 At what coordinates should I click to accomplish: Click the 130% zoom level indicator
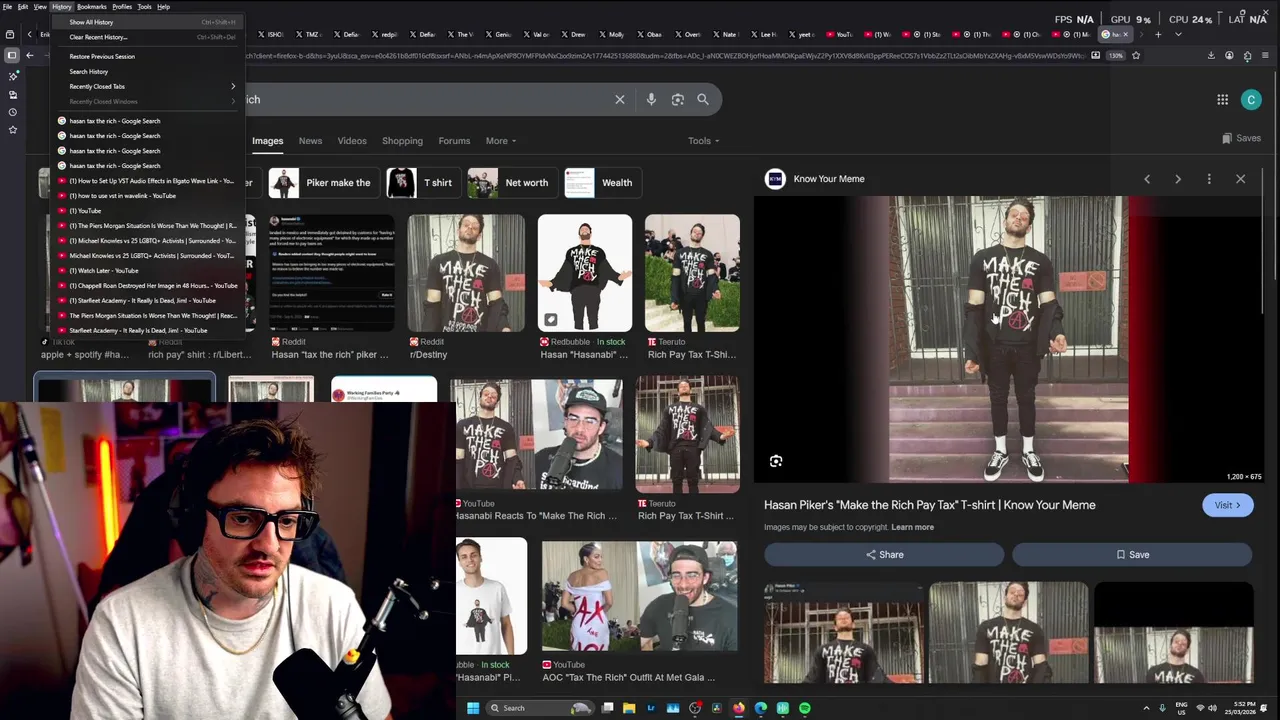coord(1116,56)
